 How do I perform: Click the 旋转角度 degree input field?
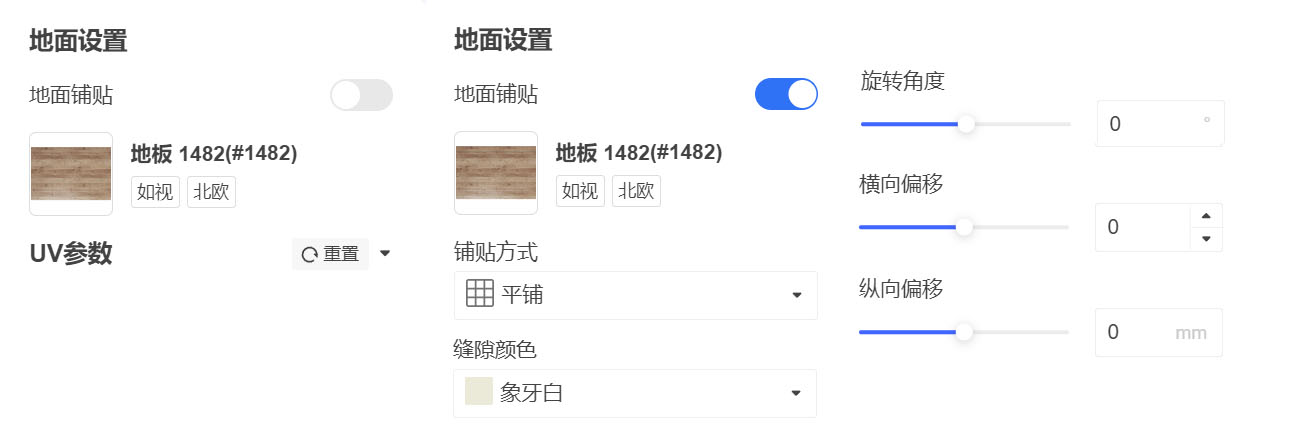coord(1160,124)
